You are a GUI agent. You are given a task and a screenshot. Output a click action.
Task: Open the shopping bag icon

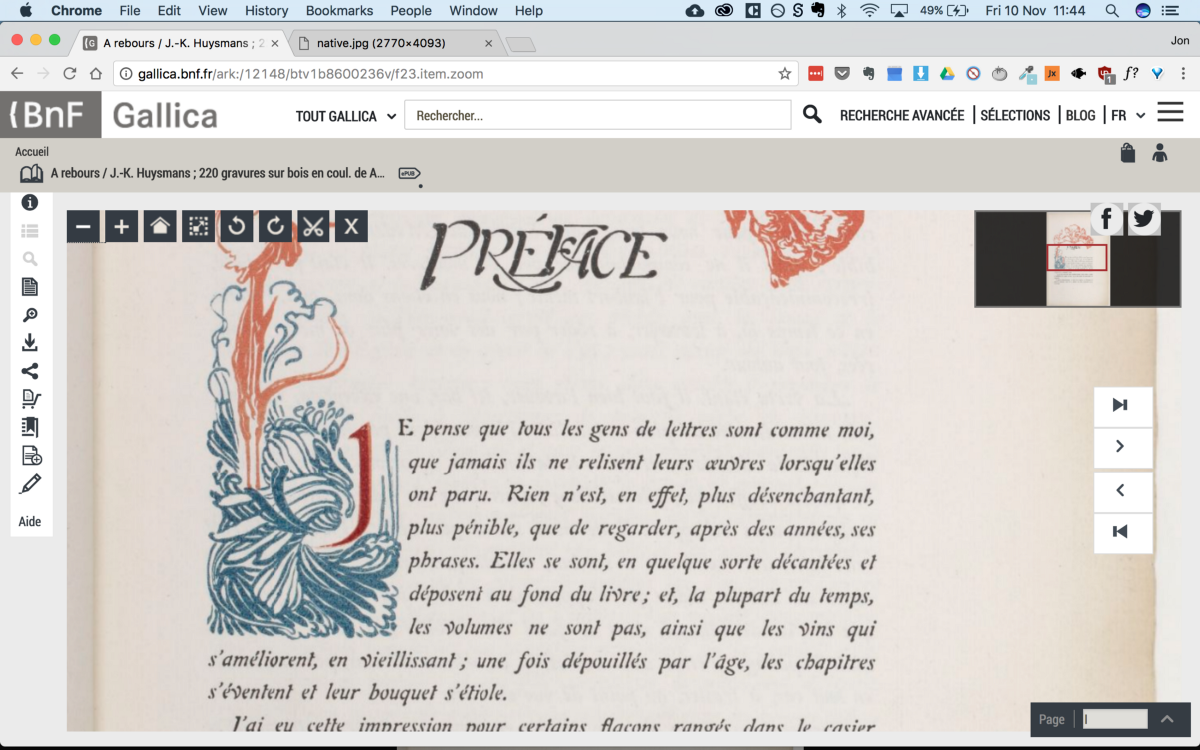tap(1128, 153)
